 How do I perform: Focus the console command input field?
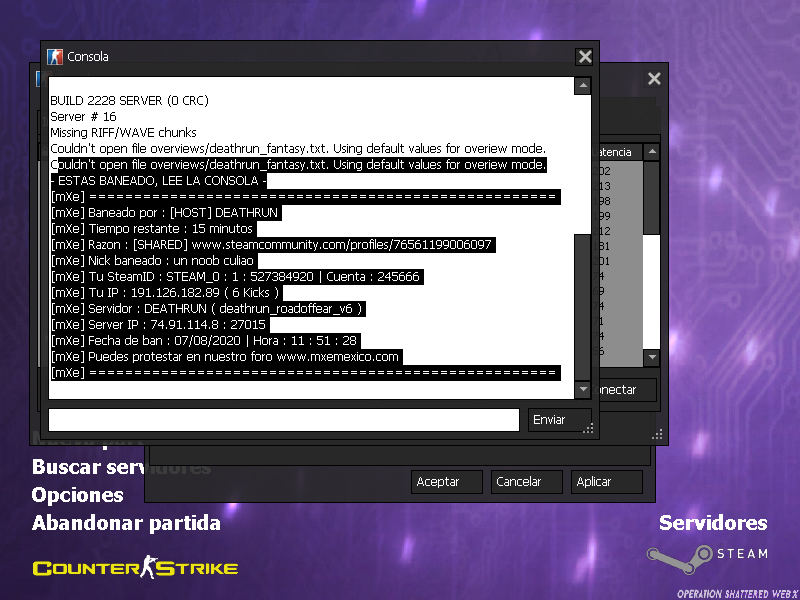tap(284, 420)
